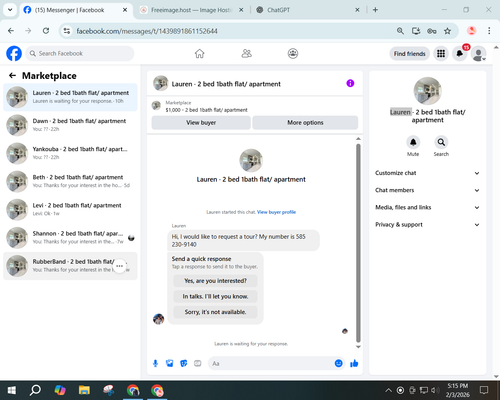
Task: Reload the page in Chrome
Action: (46, 31)
